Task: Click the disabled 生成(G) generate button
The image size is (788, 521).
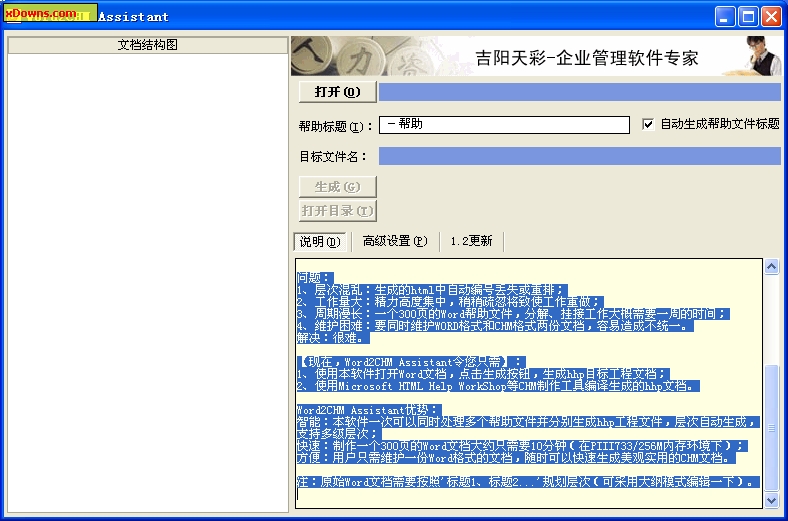Action: pos(337,187)
